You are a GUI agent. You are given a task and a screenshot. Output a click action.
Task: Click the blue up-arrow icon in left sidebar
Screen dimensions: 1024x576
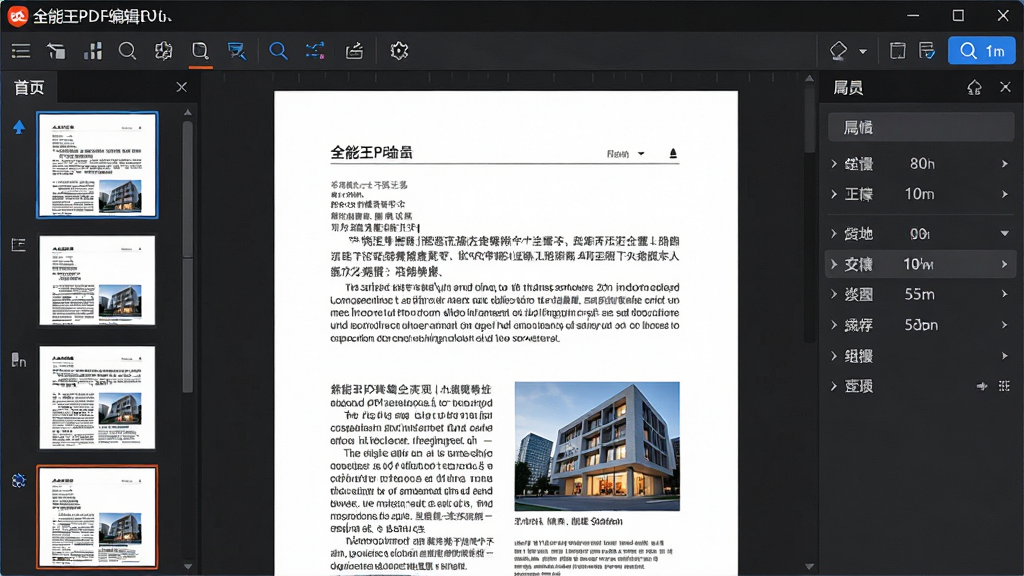(19, 127)
